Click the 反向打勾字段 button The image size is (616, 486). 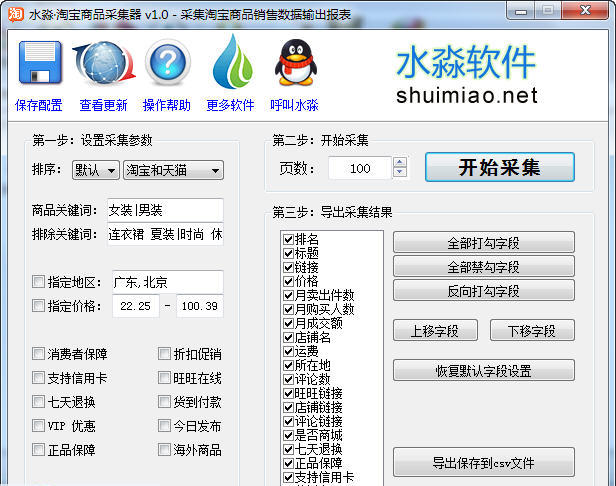click(x=484, y=290)
